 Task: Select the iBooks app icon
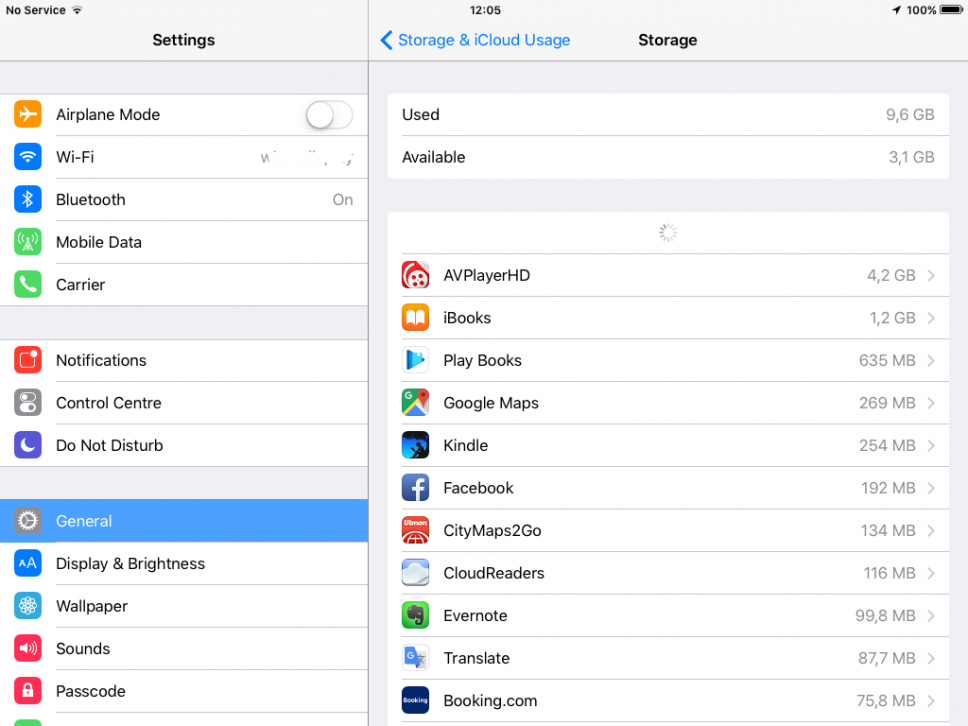point(415,317)
